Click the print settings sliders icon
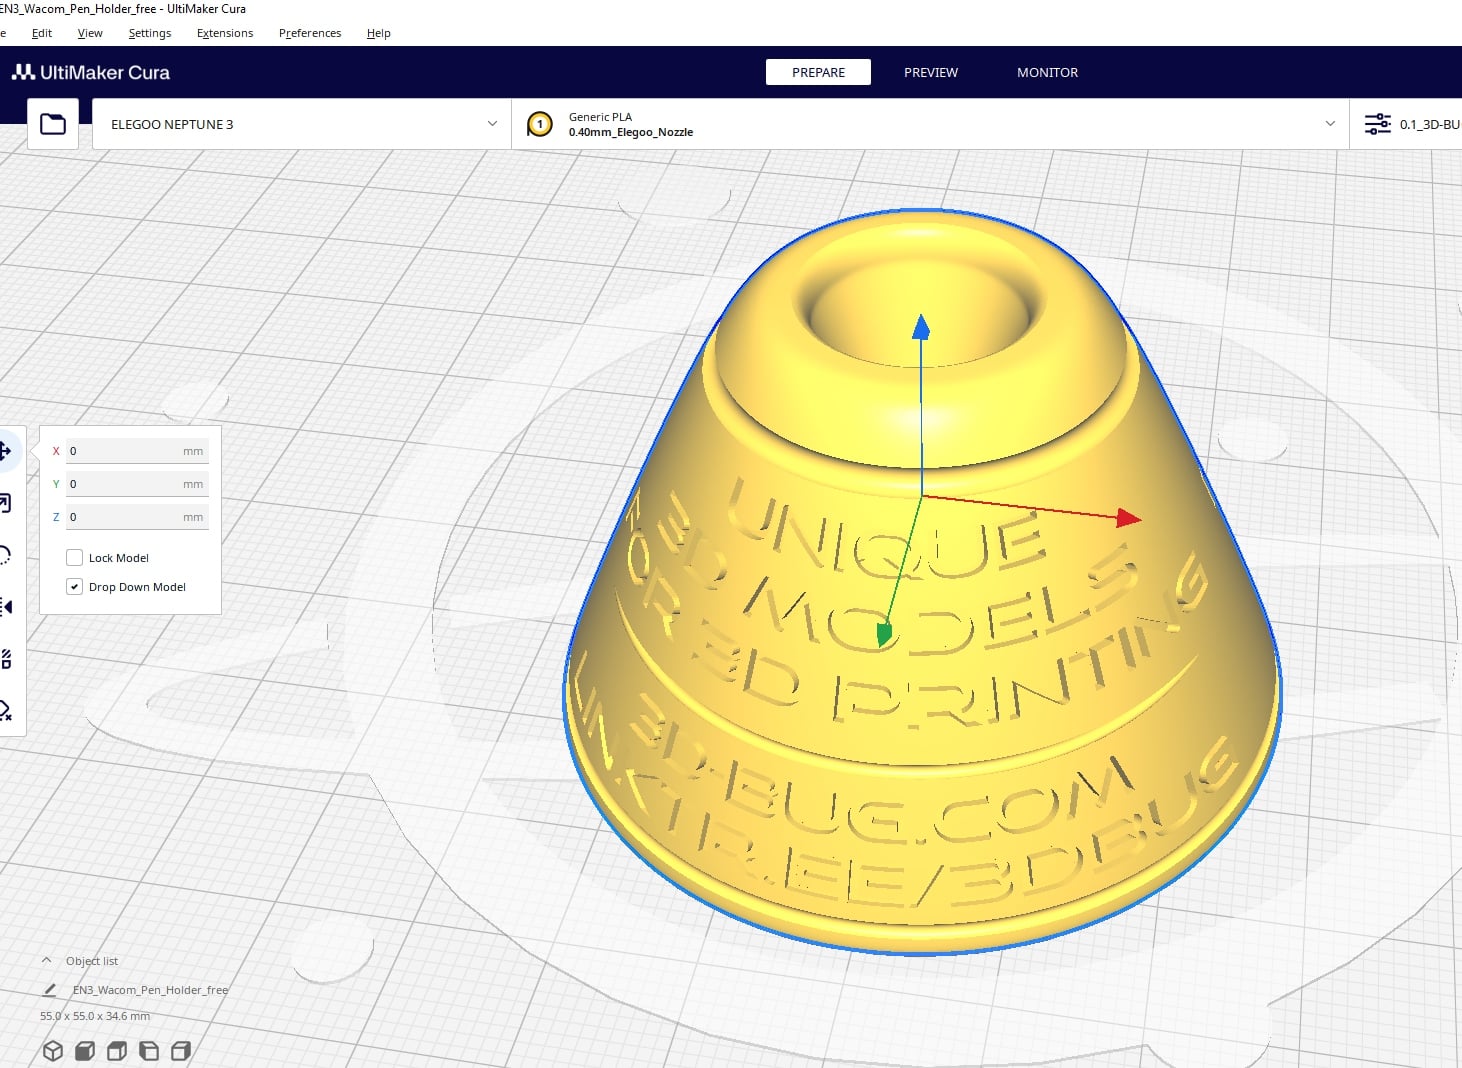Viewport: 1462px width, 1068px height. pyautogui.click(x=1378, y=124)
